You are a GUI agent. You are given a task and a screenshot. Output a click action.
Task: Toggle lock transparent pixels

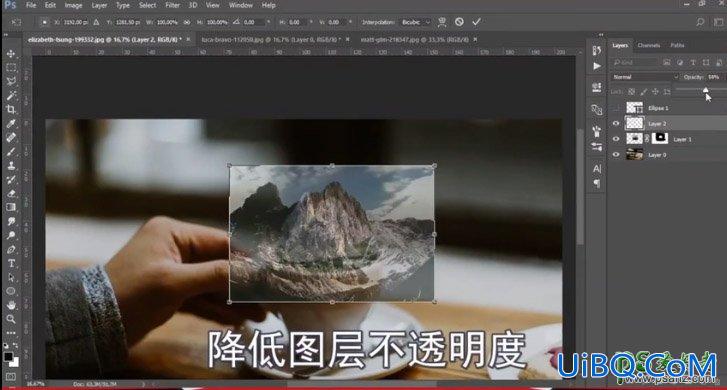tap(631, 91)
